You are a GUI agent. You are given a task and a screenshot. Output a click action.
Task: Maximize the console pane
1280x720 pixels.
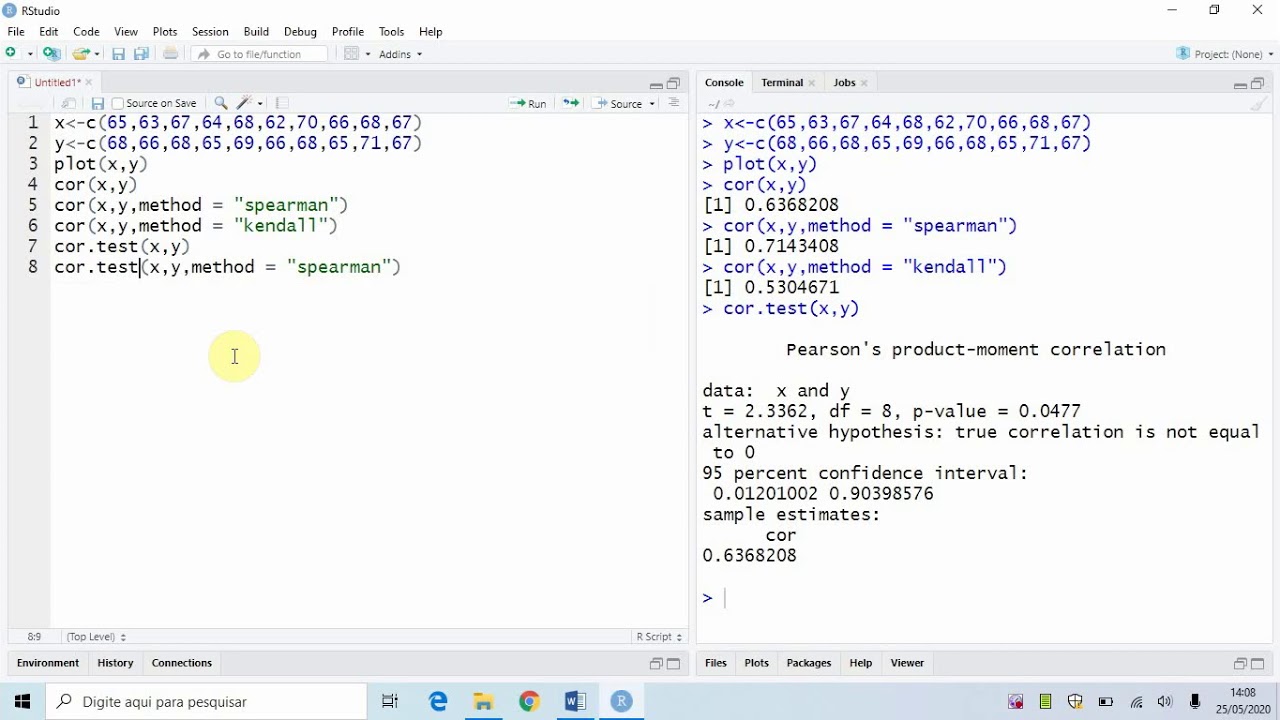[x=1258, y=84]
